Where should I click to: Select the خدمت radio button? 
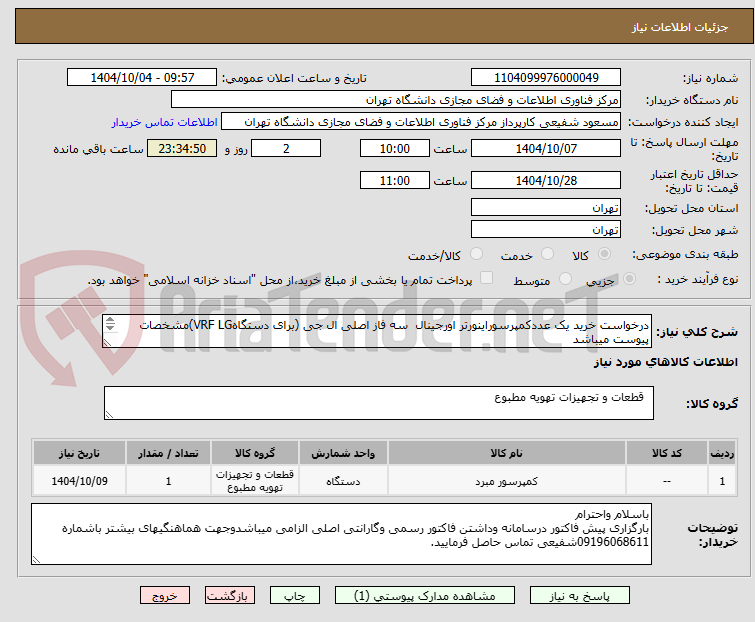[547, 254]
